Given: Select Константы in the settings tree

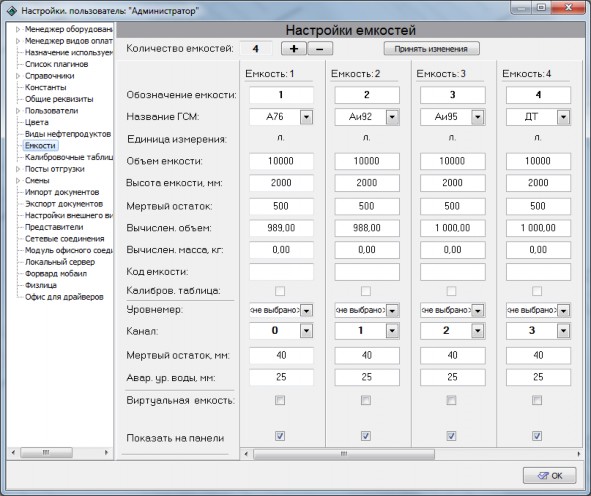Looking at the screenshot, I should point(46,87).
